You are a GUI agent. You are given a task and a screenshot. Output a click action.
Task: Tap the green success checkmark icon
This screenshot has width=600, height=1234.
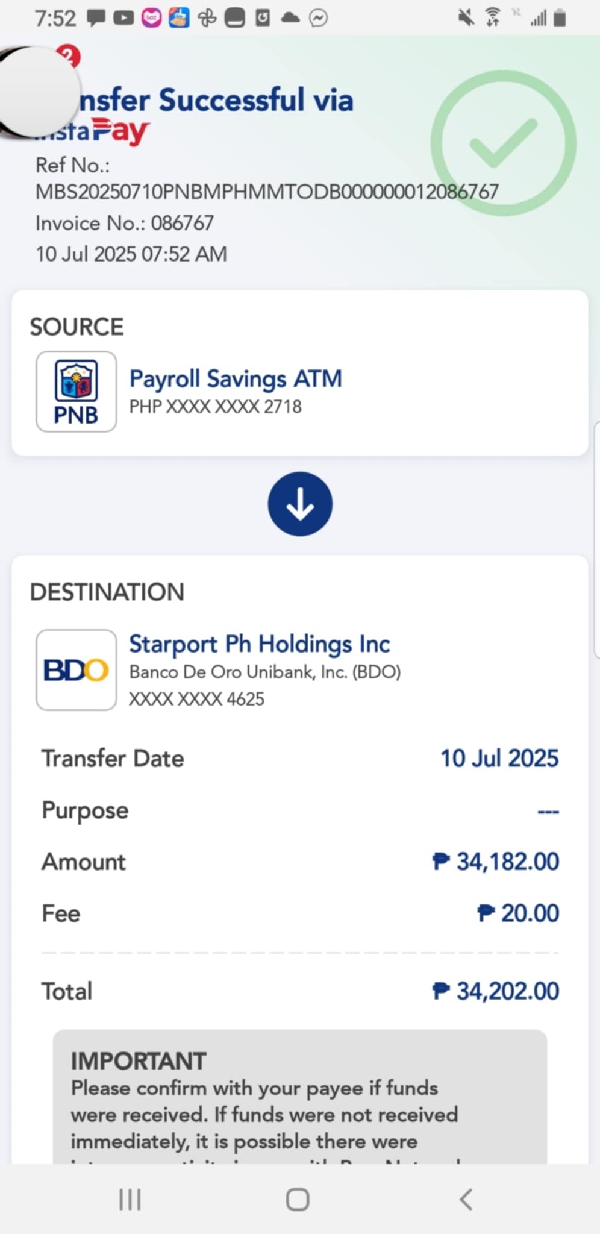(503, 143)
